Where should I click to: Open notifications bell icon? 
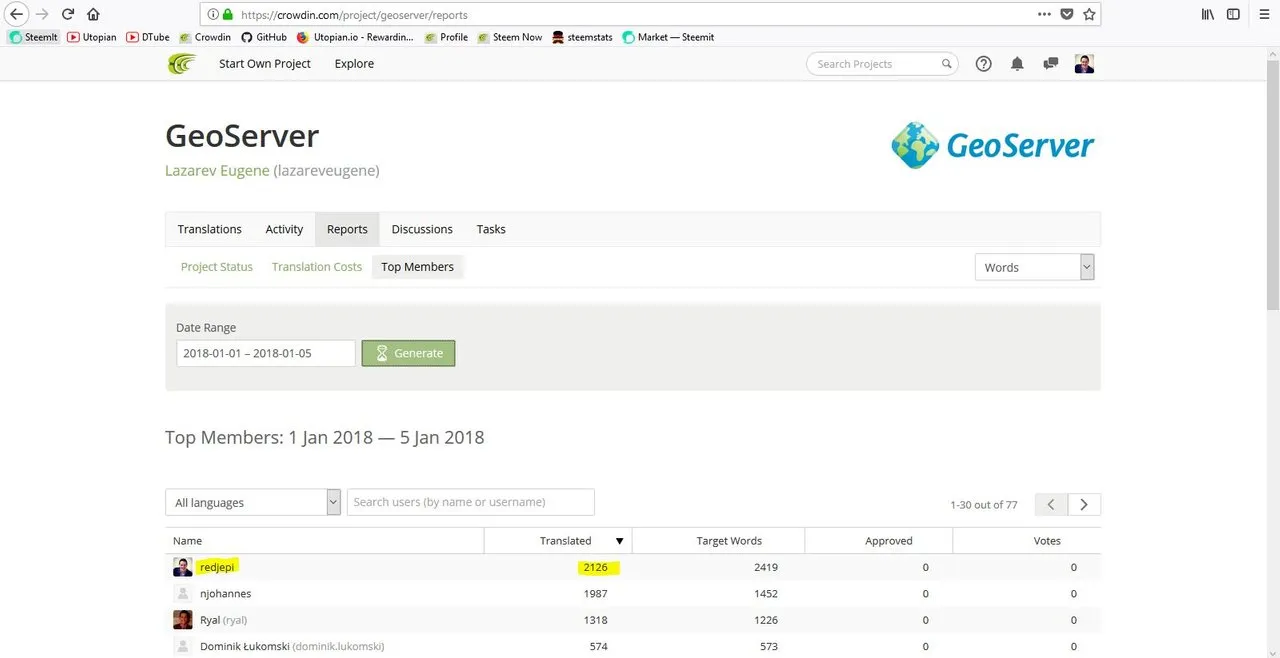pos(1017,64)
